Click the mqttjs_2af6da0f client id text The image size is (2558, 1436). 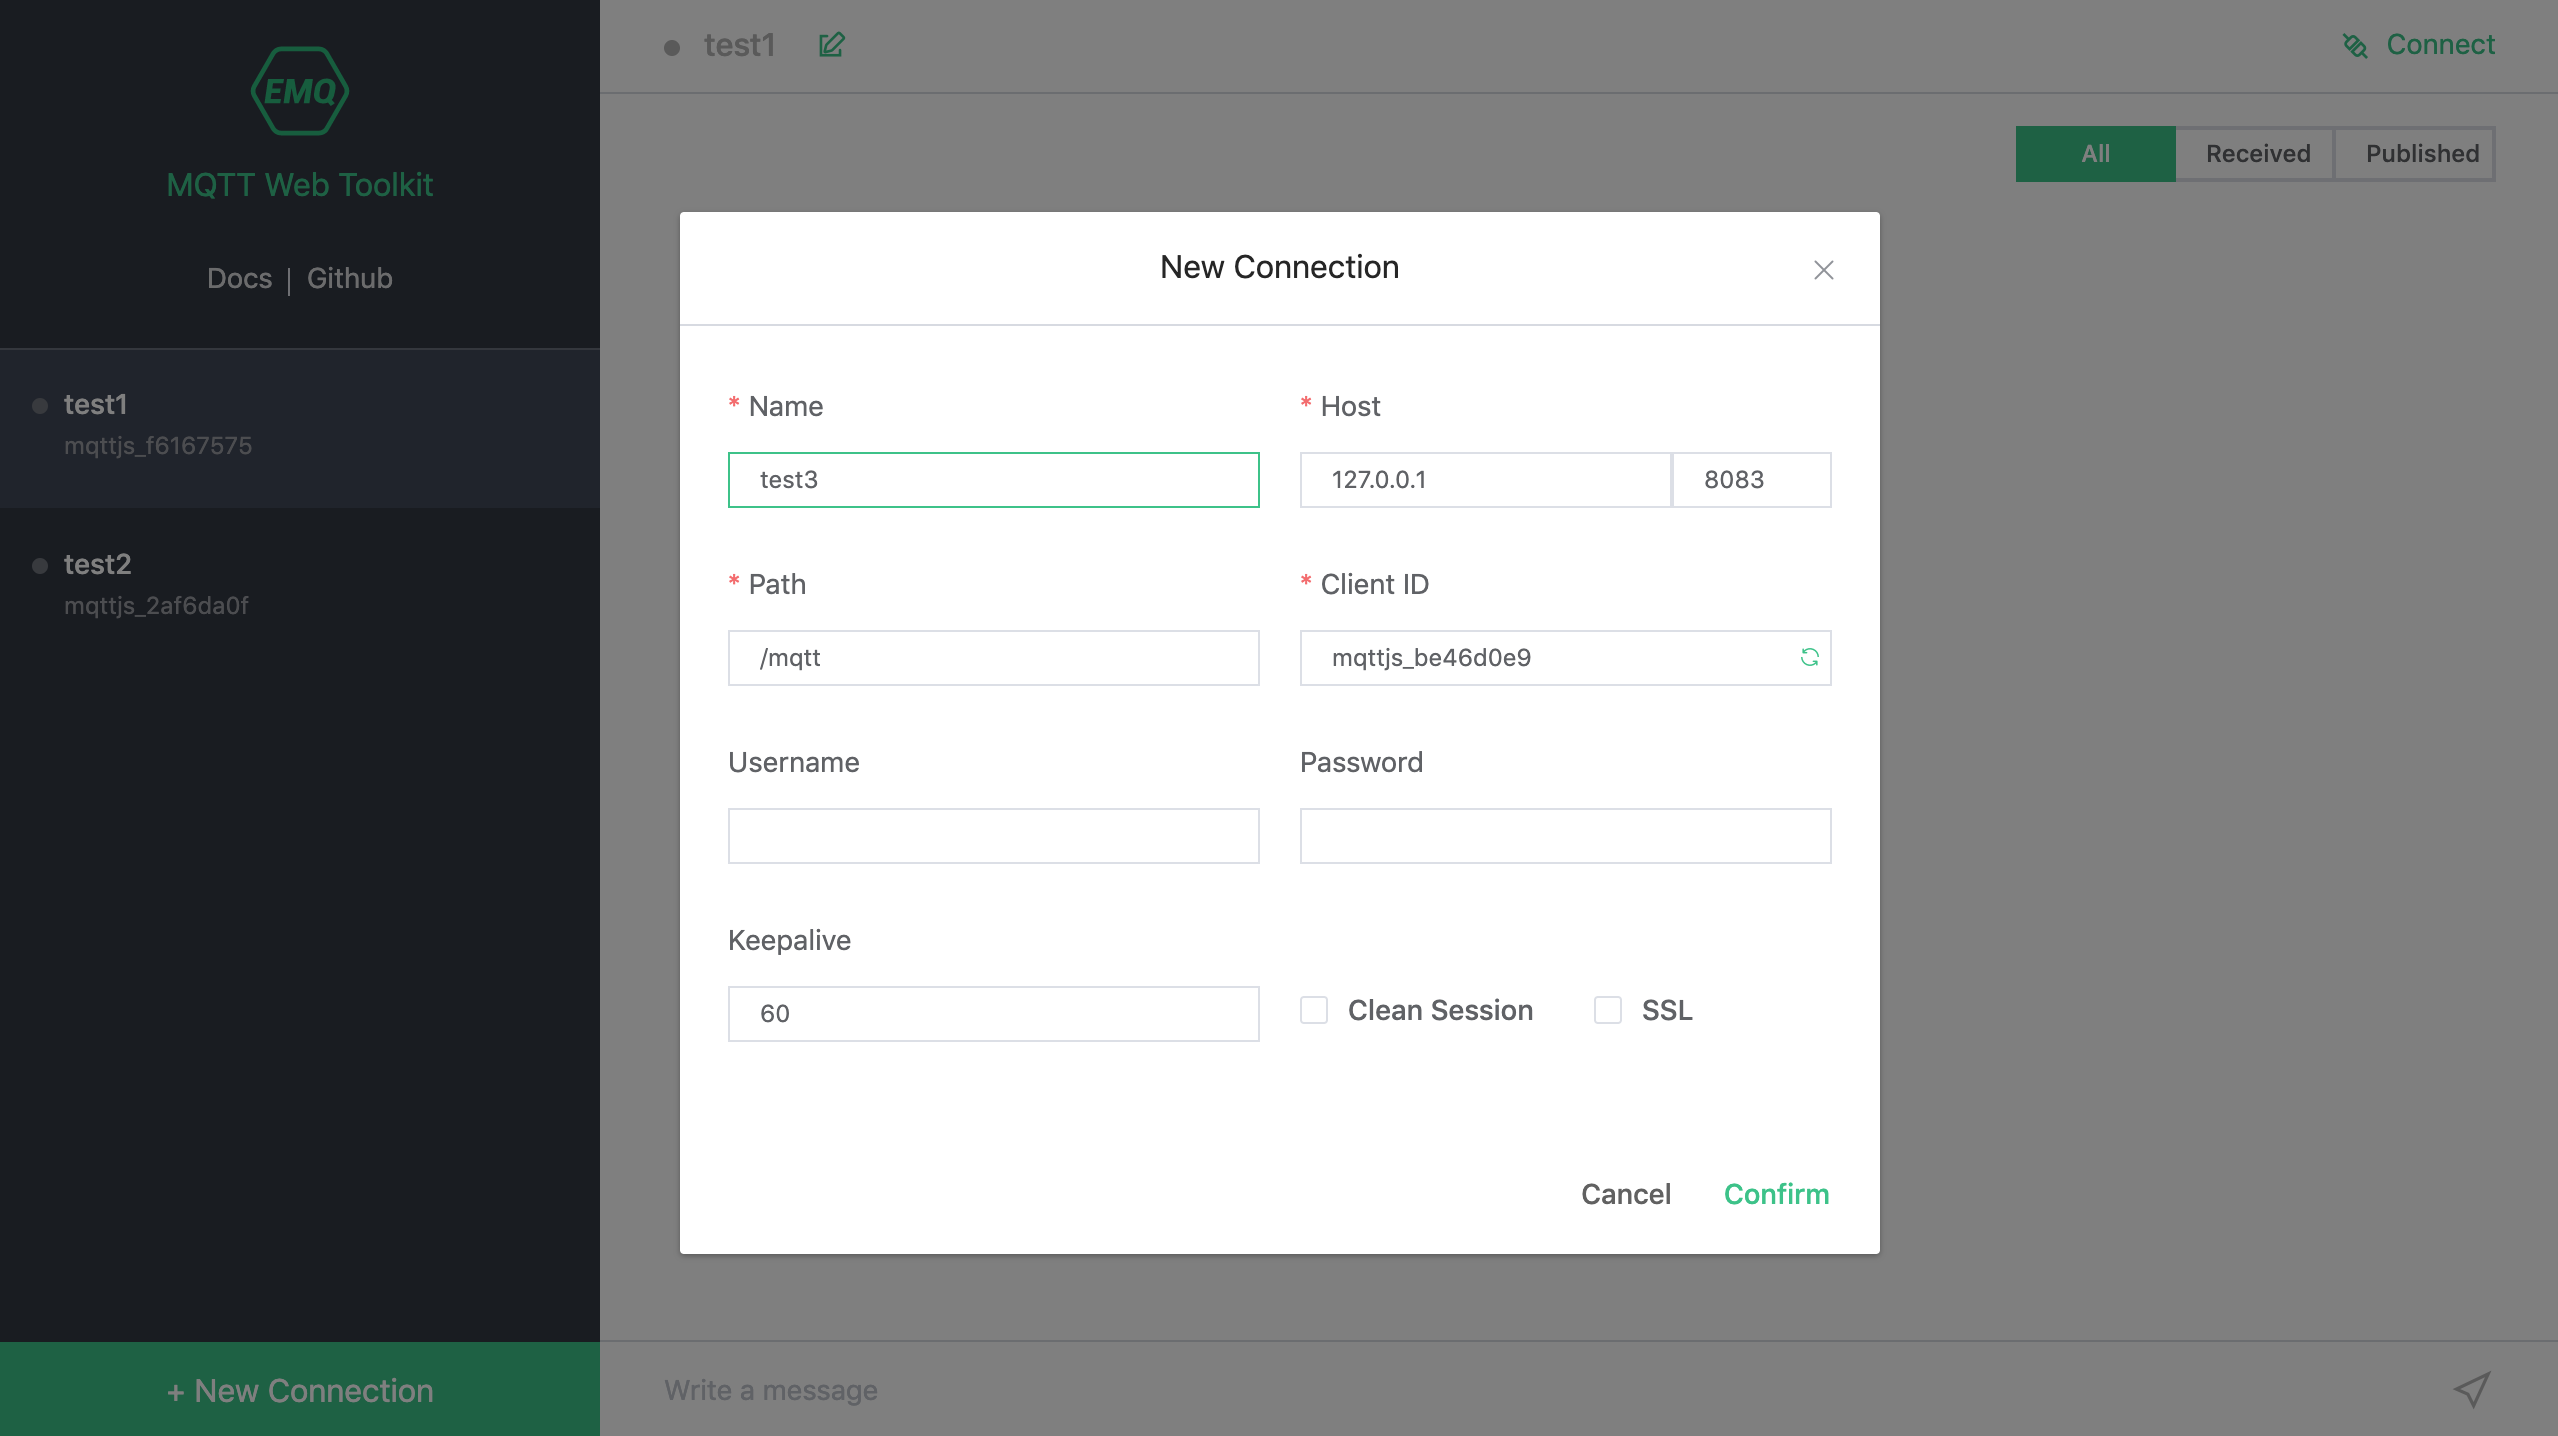[x=156, y=605]
